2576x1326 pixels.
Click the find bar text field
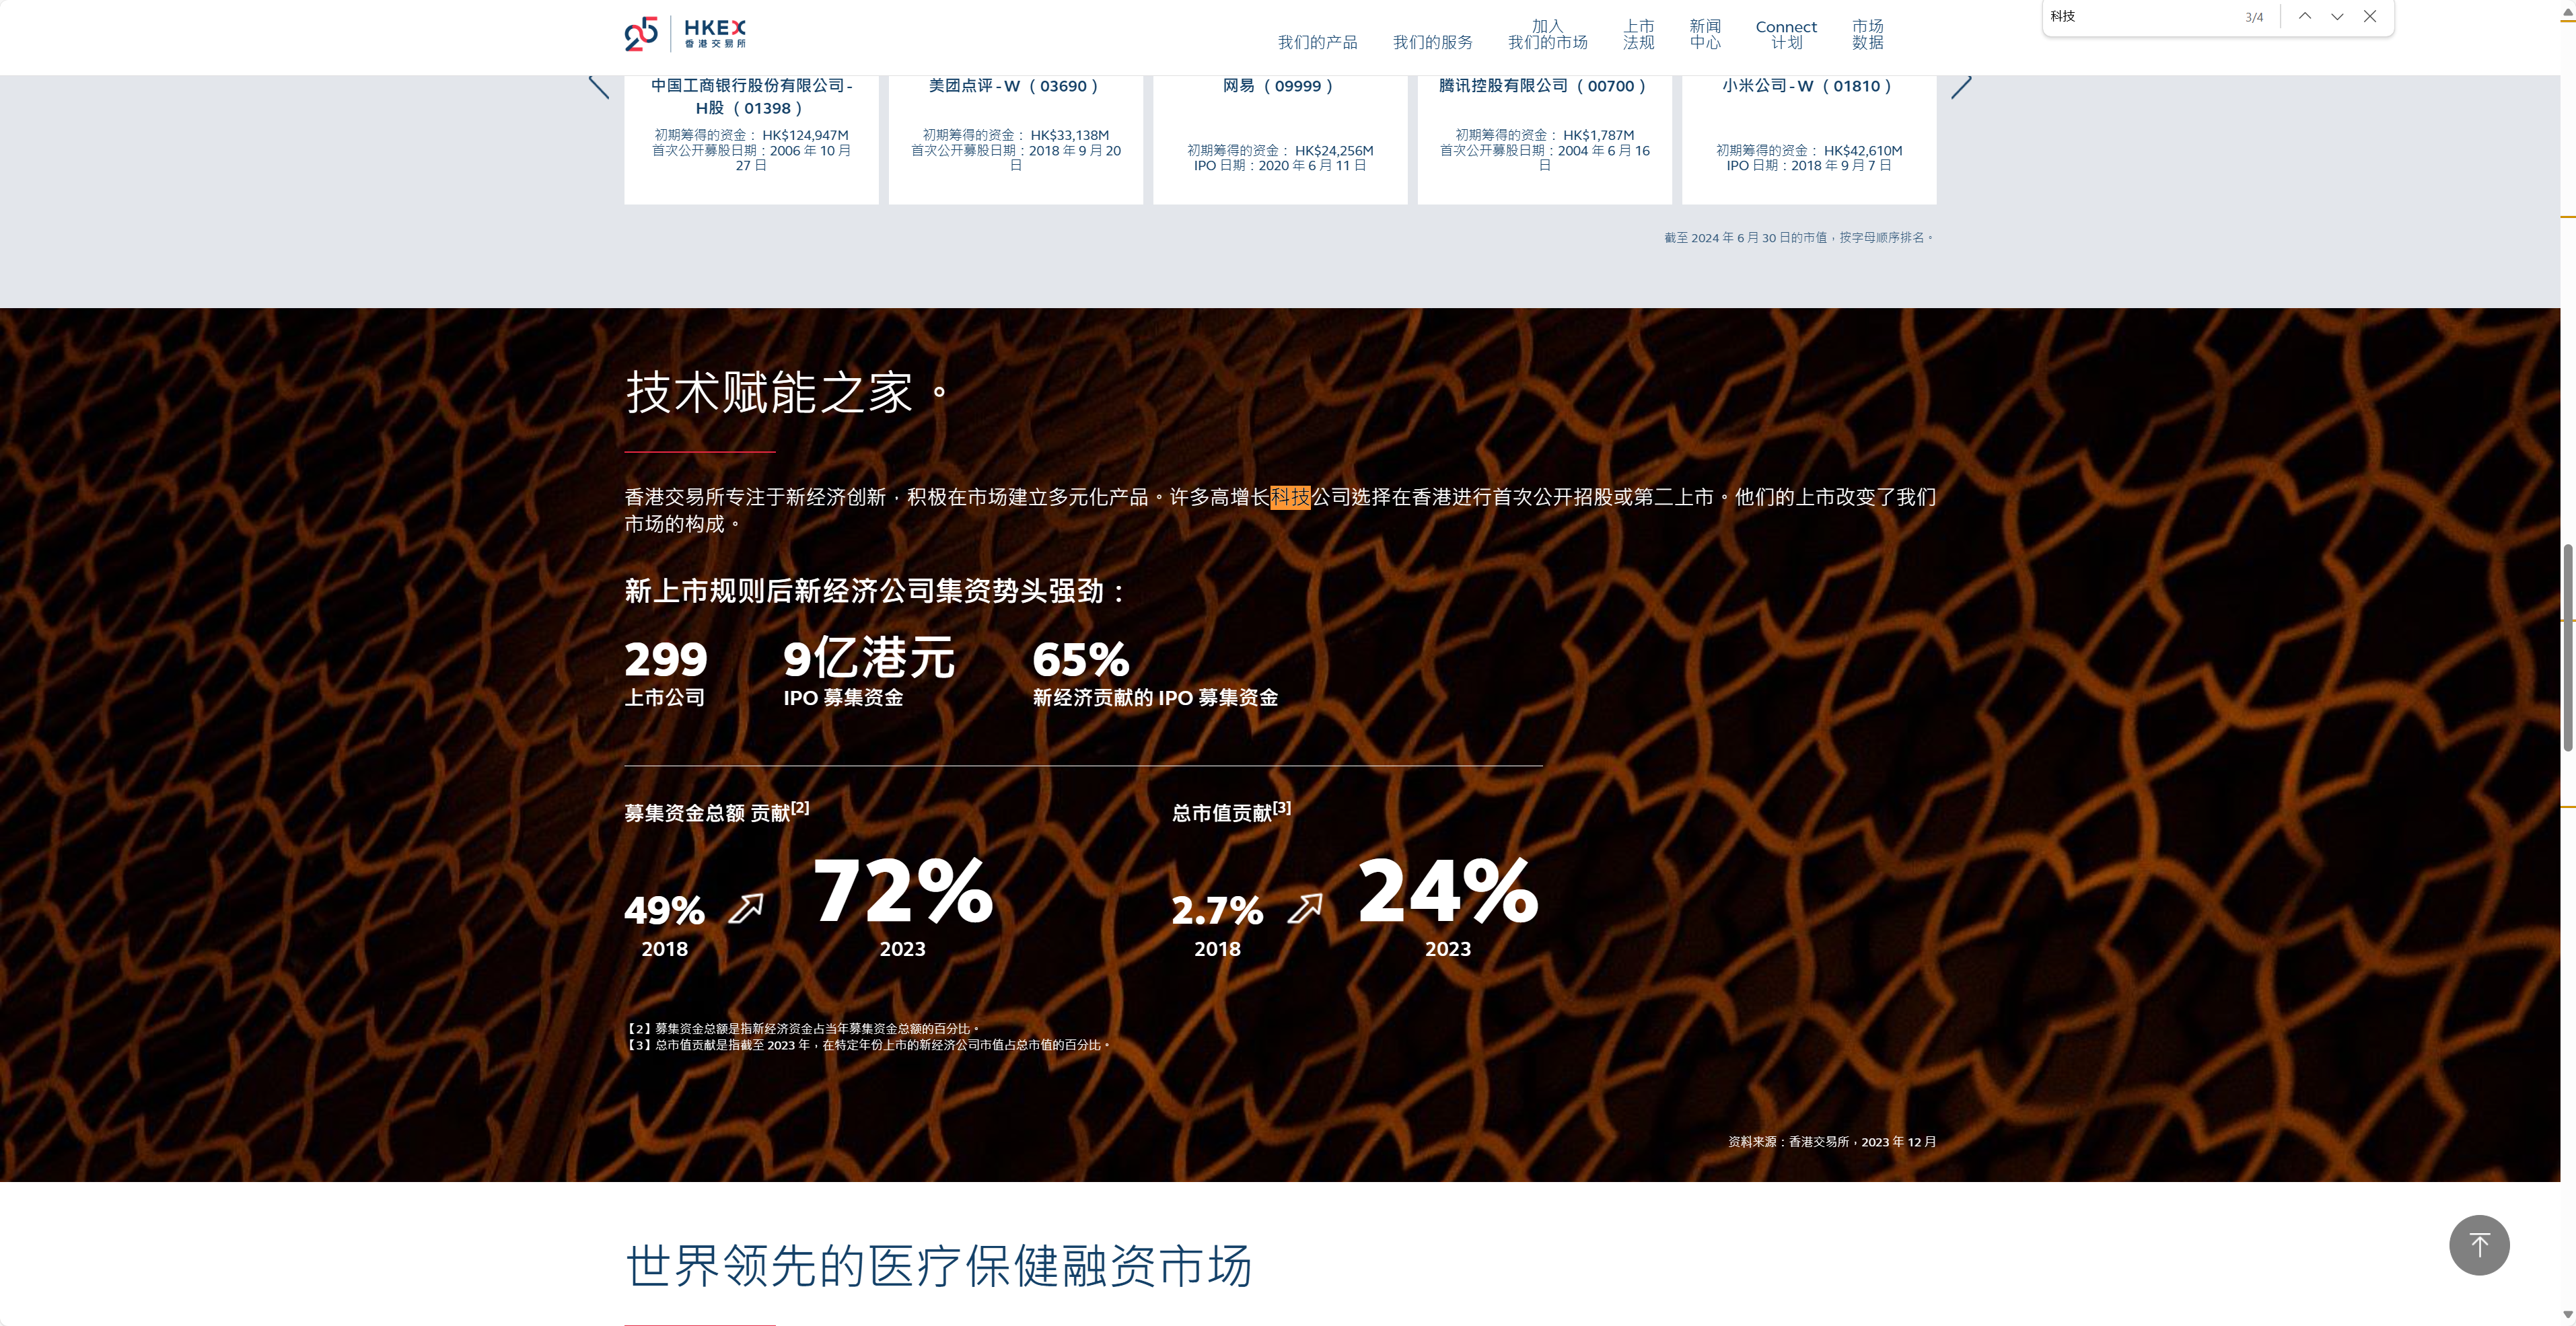click(2140, 16)
